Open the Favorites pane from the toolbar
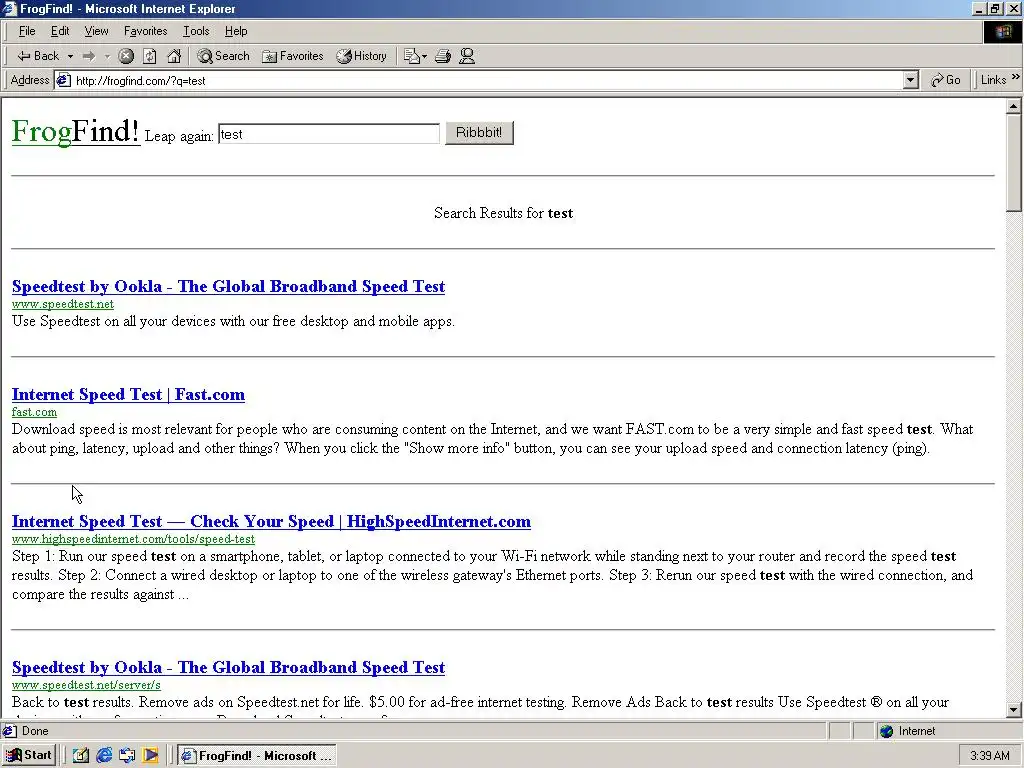Viewport: 1024px width, 768px height. click(x=293, y=56)
